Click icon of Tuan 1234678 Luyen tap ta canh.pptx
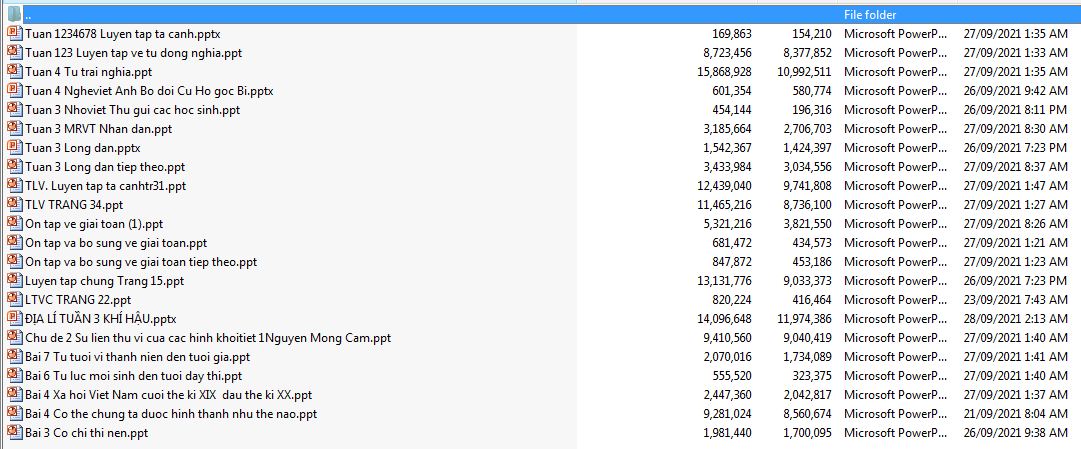1081x449 pixels. (x=14, y=34)
